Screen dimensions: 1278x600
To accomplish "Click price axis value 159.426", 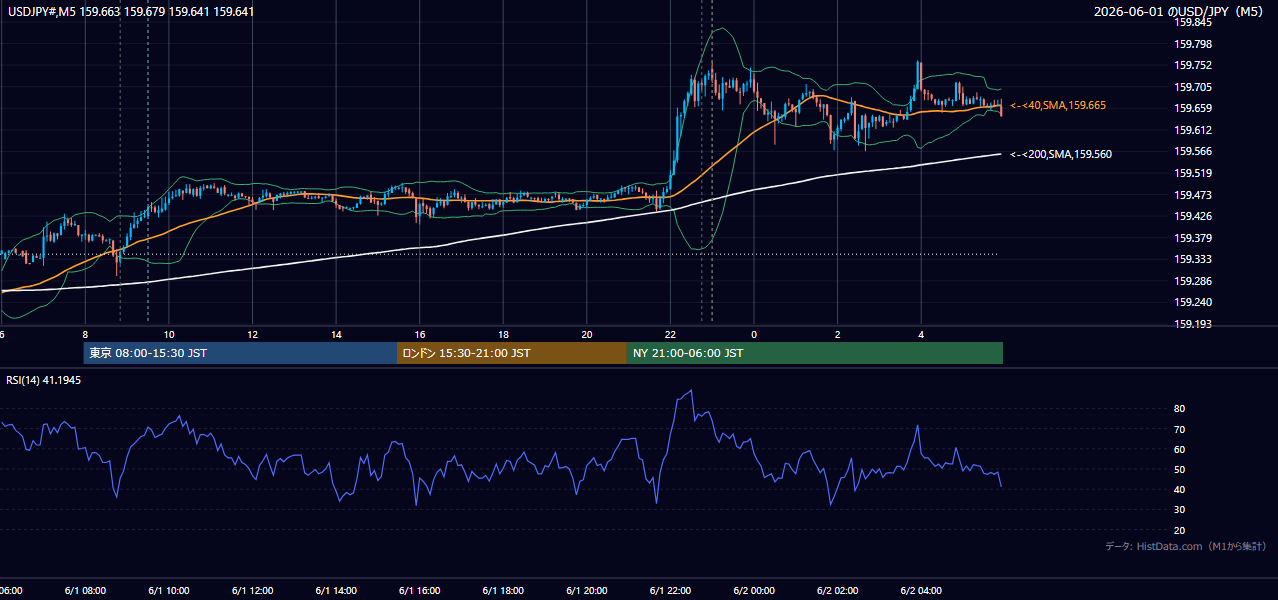I will coord(1194,216).
